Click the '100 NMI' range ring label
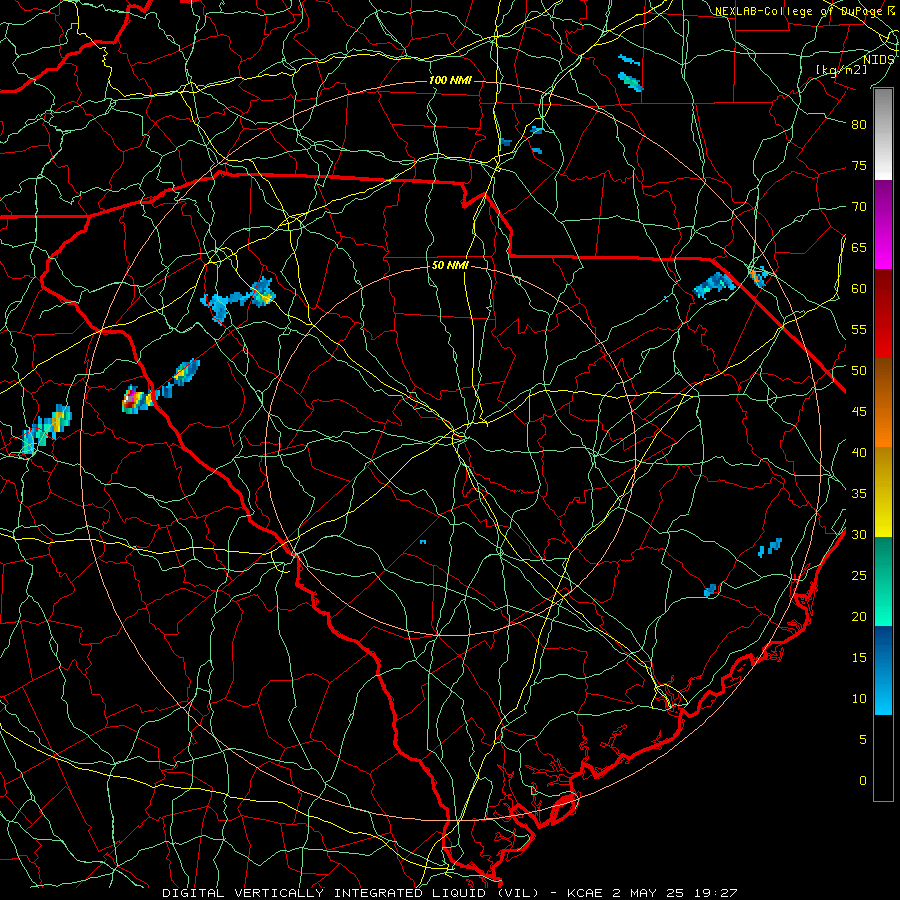Screen dimensions: 900x900 click(x=450, y=80)
